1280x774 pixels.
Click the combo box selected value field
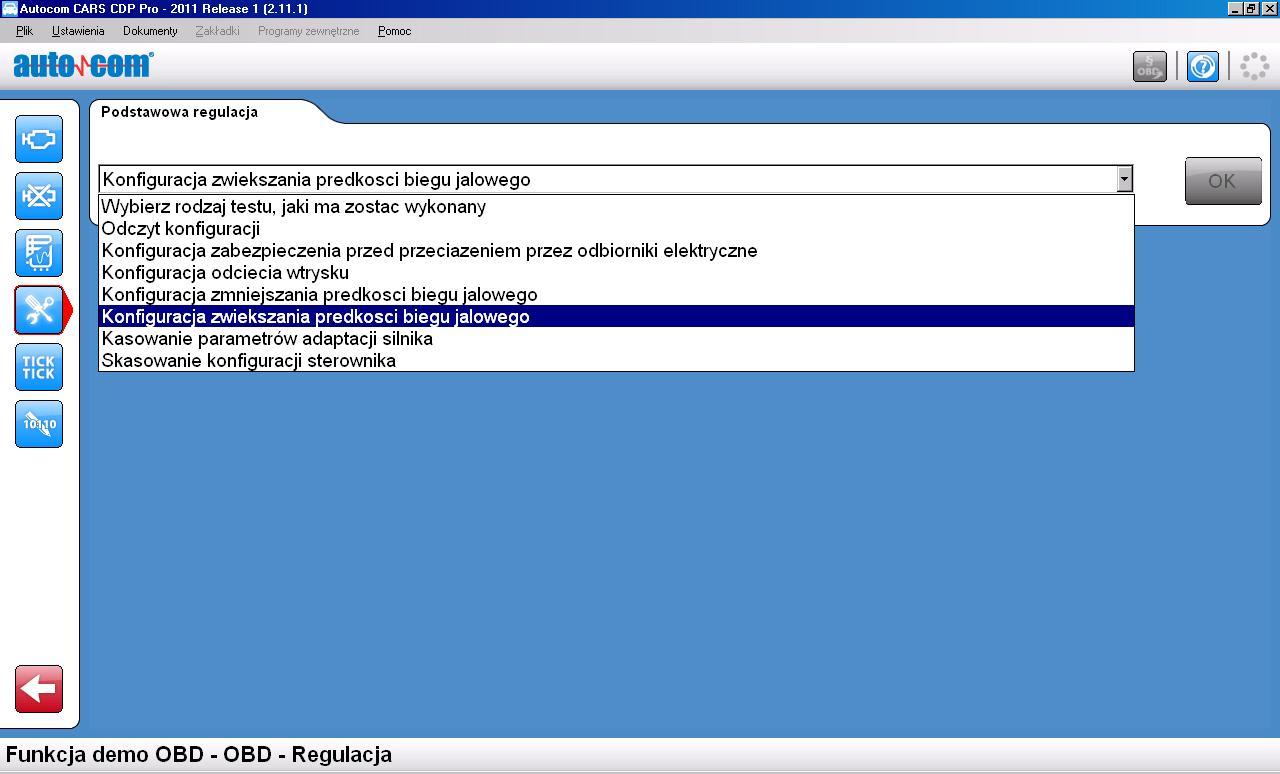point(608,179)
